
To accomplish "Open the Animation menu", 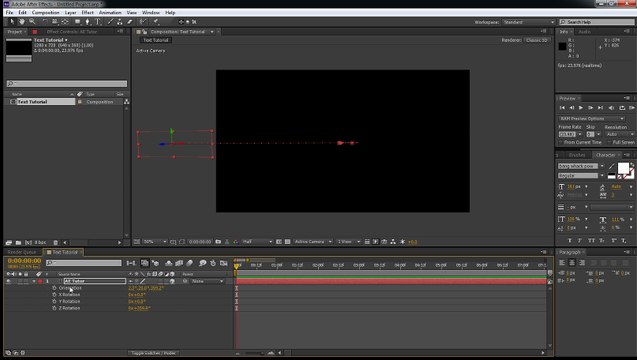I will pos(110,13).
